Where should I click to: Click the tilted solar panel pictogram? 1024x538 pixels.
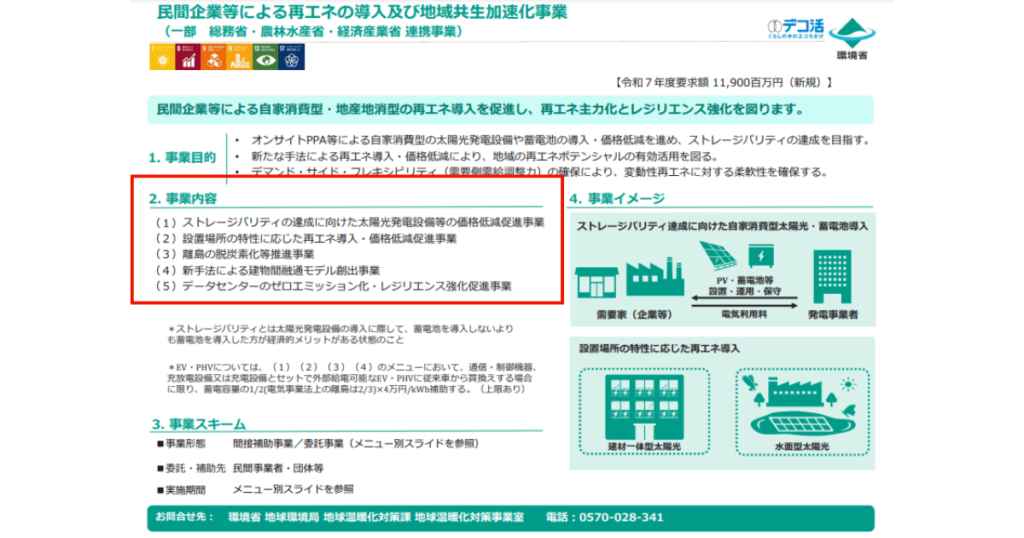point(718,256)
